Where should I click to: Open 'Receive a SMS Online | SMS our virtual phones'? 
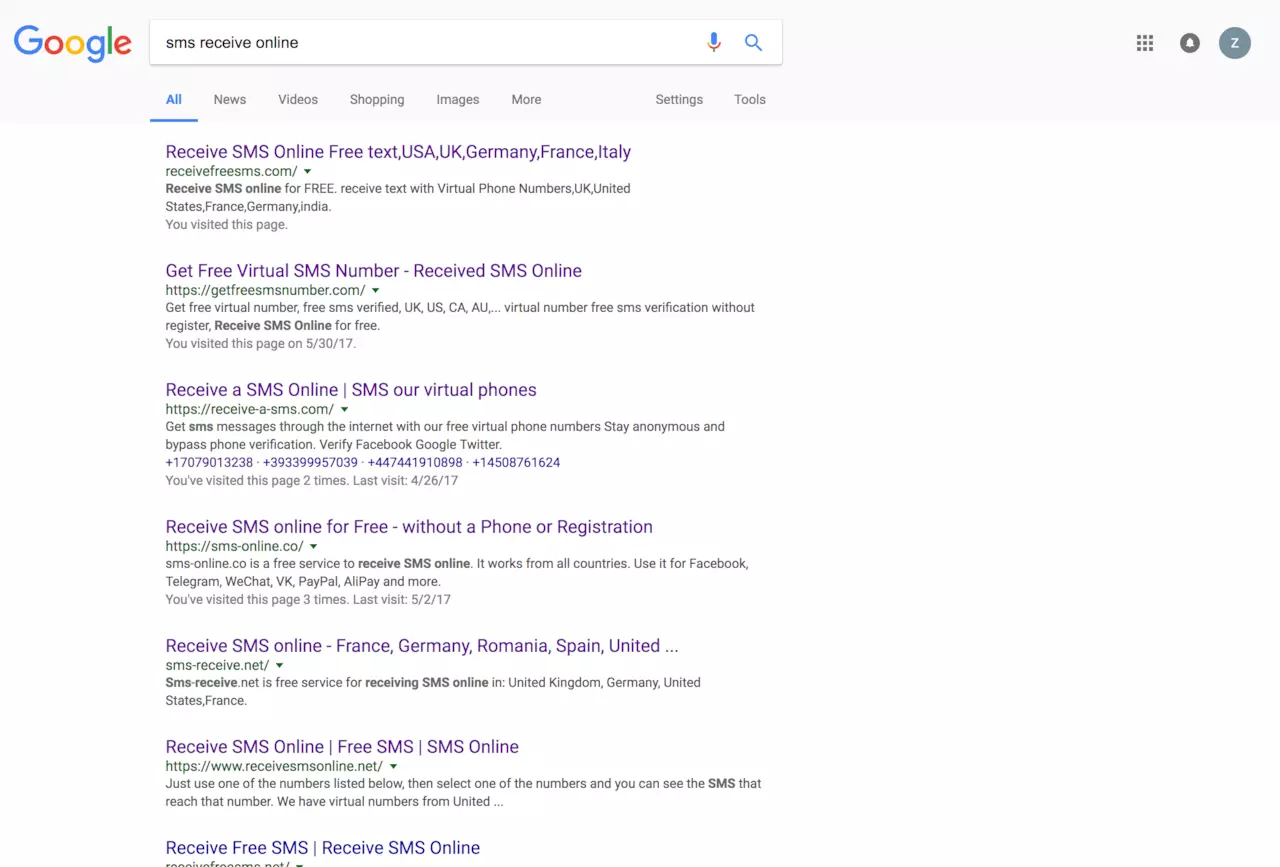pyautogui.click(x=351, y=390)
